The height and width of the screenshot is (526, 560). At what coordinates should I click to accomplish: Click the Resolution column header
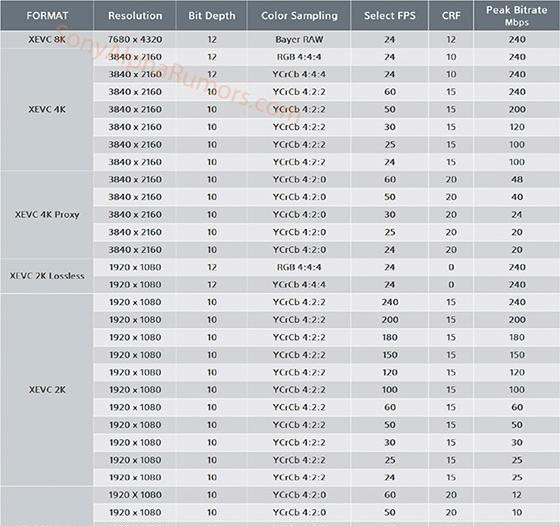tap(135, 15)
